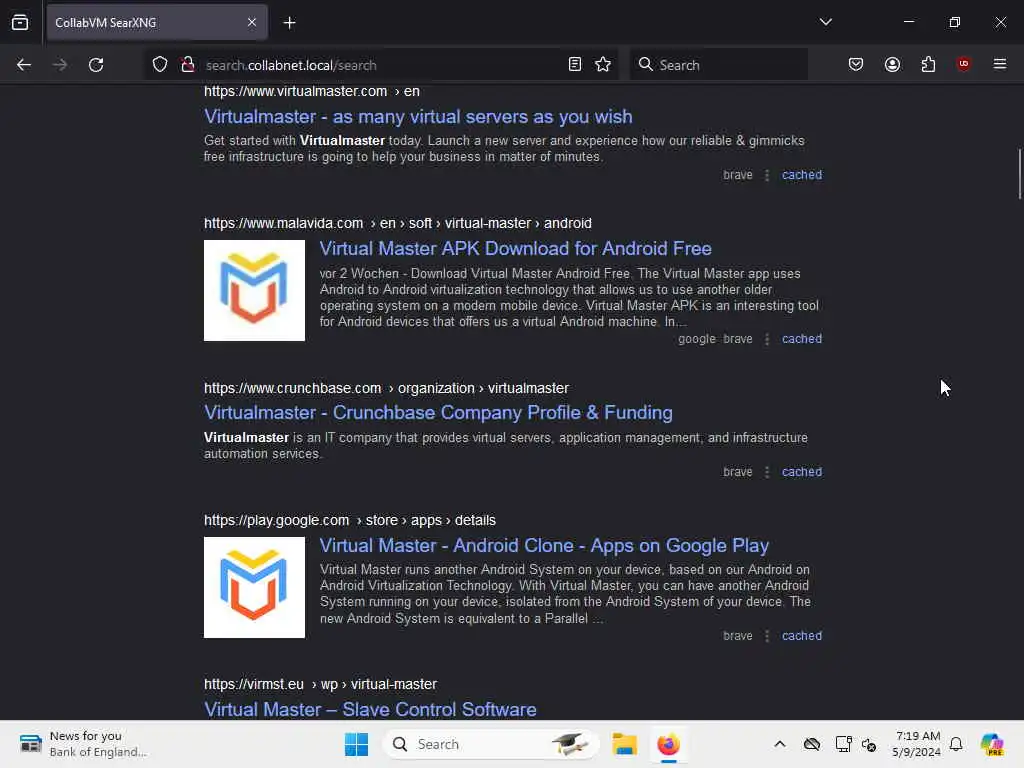Click the taskbar Search box
Viewport: 1024px width, 768px height.
pos(491,744)
